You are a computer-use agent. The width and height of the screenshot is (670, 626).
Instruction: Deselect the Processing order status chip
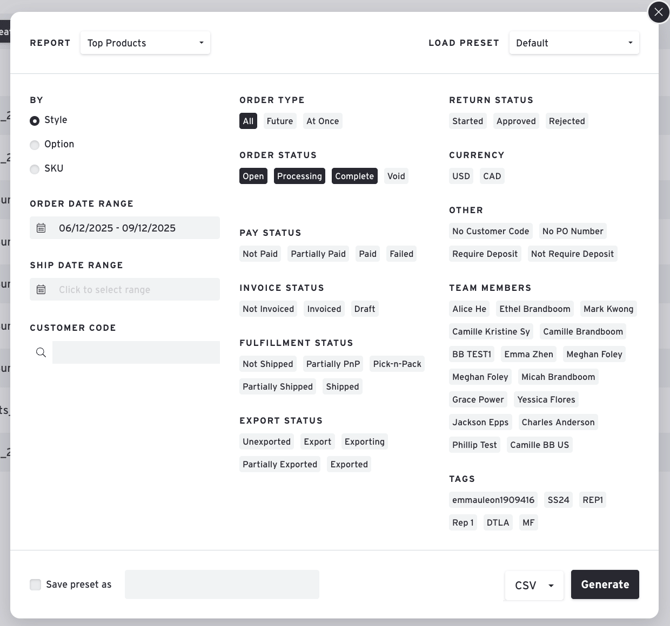[300, 176]
